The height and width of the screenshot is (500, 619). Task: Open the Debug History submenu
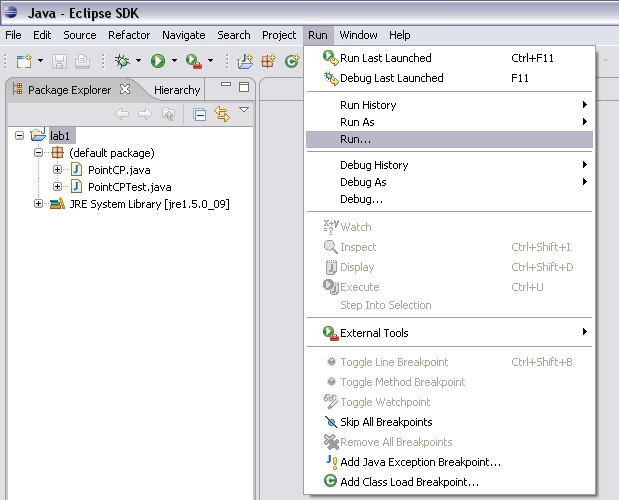(449, 165)
